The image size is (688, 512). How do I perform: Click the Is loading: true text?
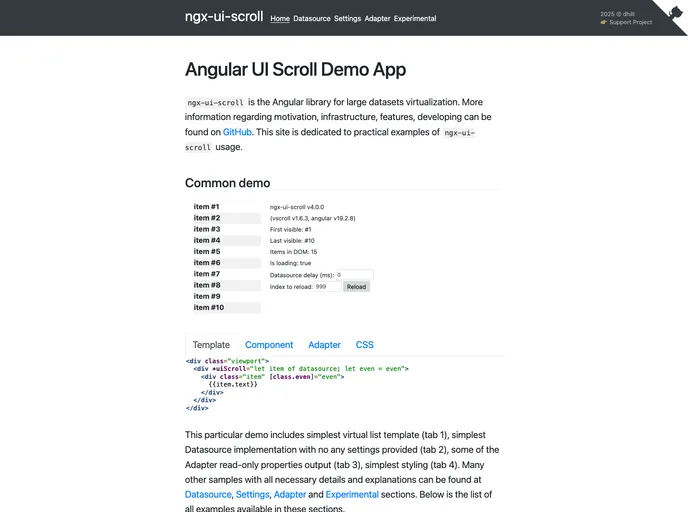point(290,263)
